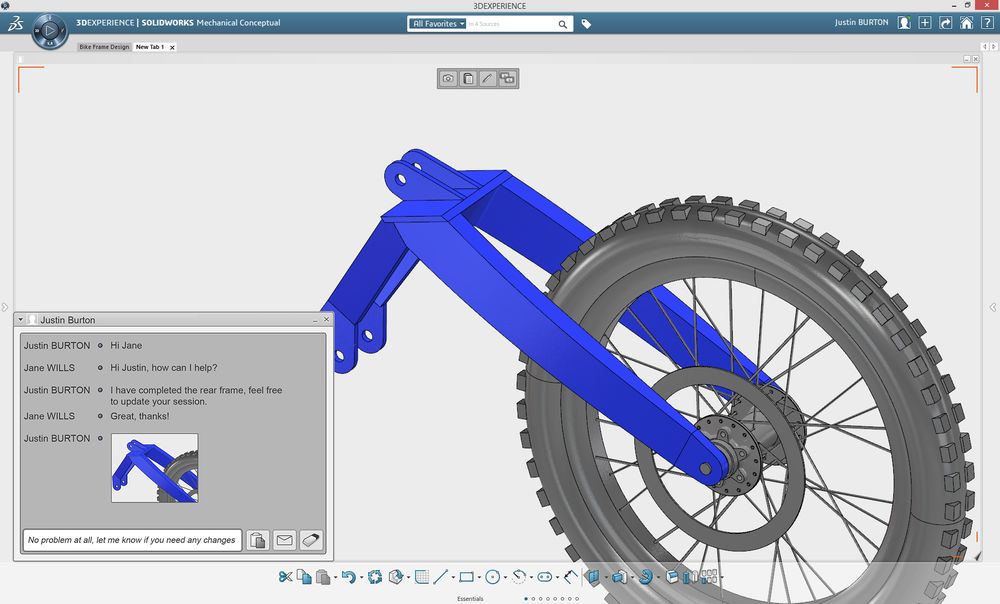1000x604 pixels.
Task: Click the tag icon beside search bar
Action: click(x=587, y=24)
